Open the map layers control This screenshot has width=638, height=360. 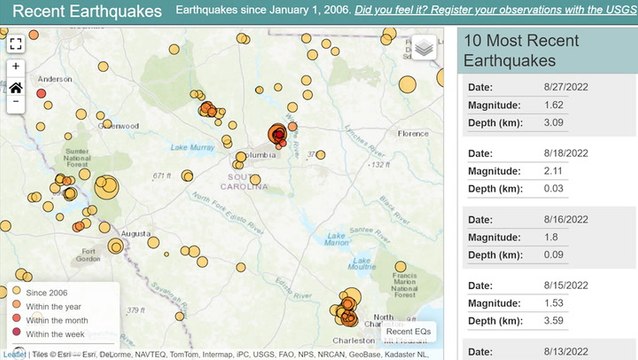pyautogui.click(x=424, y=47)
